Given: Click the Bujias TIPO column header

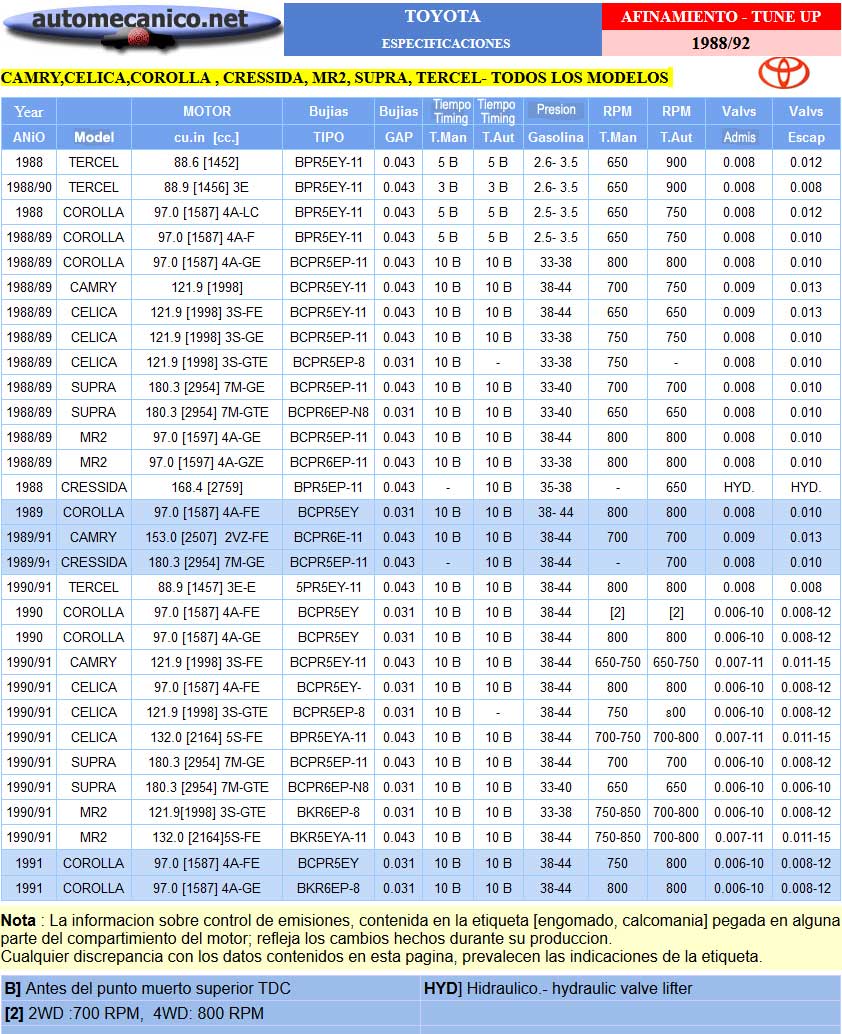Looking at the screenshot, I should 328,124.
